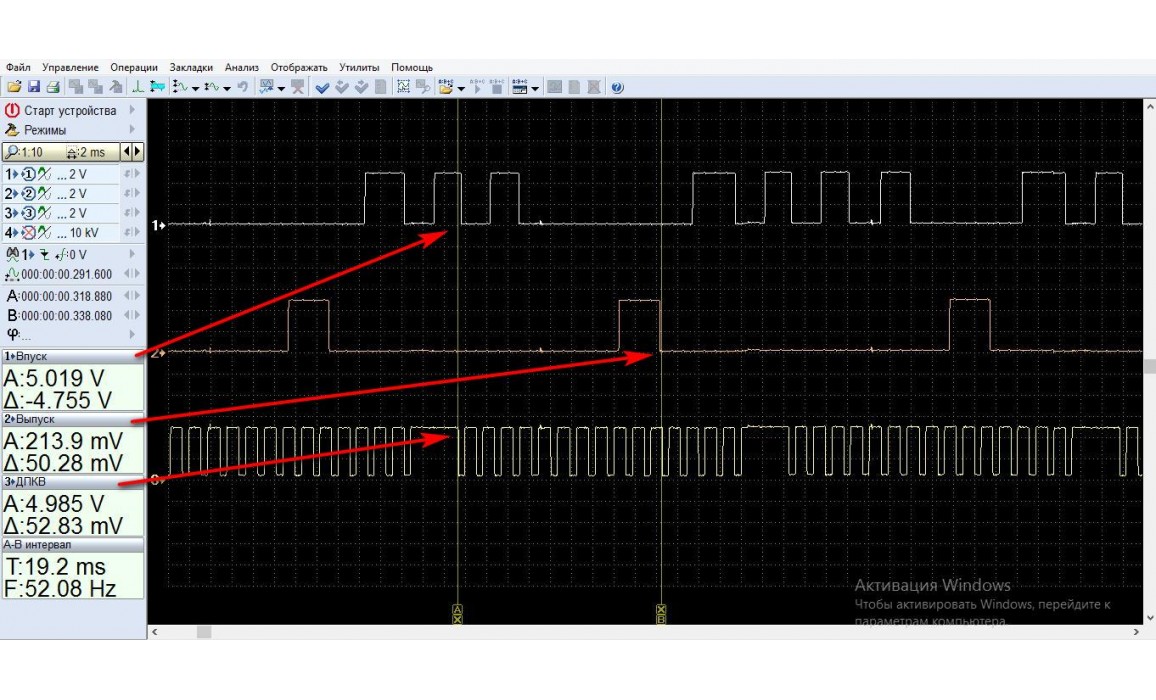This screenshot has height=700, width=1156.
Task: Click the printer icon in toolbar
Action: tap(53, 88)
